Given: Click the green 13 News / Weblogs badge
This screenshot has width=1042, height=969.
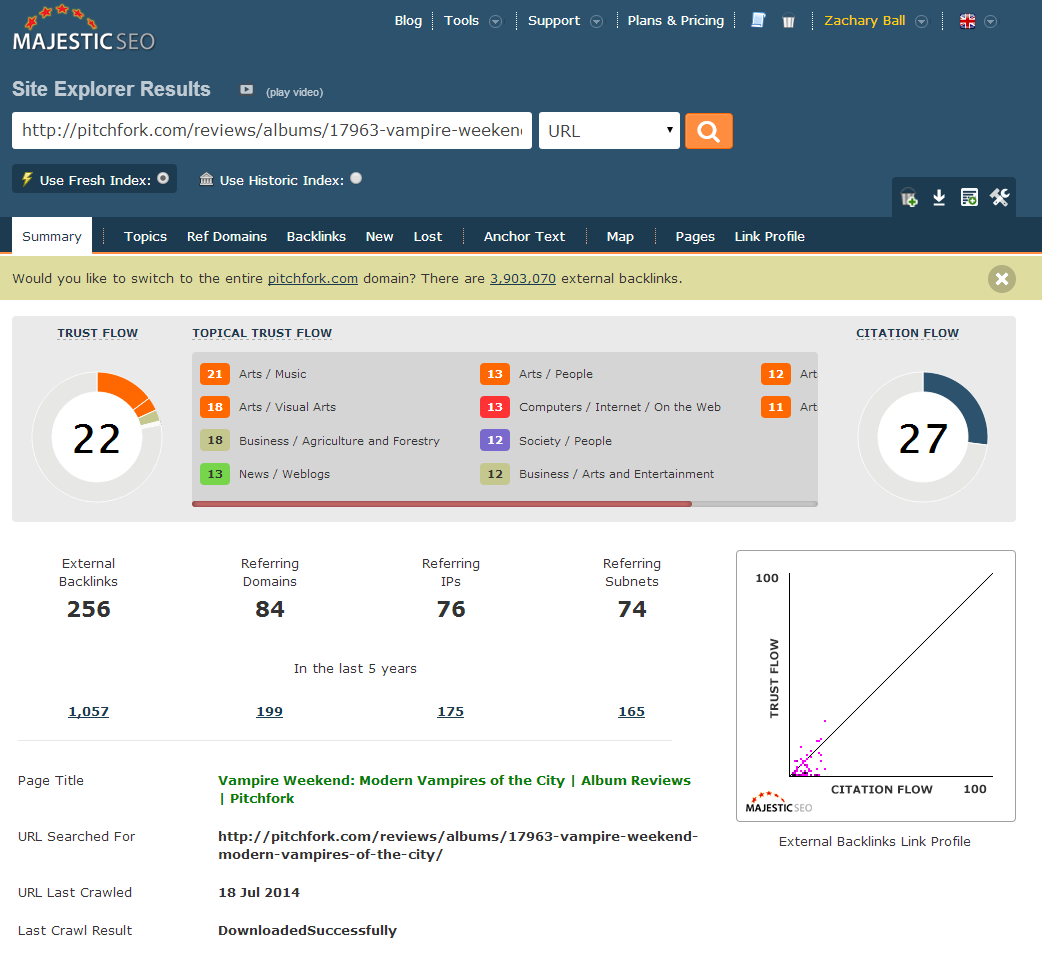Looking at the screenshot, I should (215, 474).
